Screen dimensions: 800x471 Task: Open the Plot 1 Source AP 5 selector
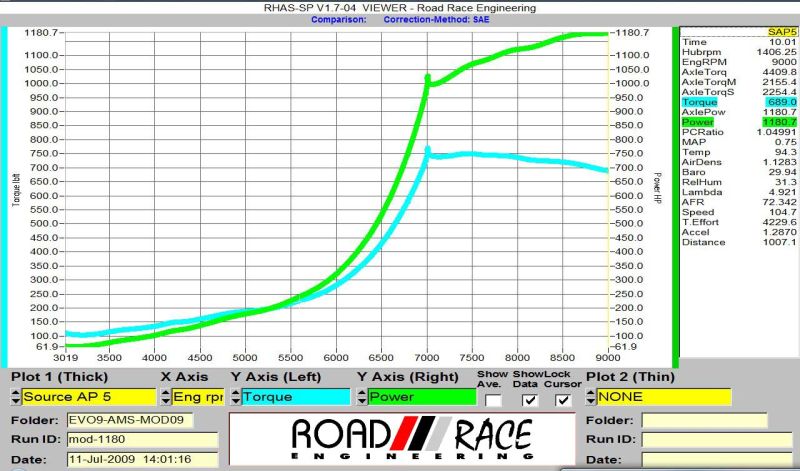[88, 397]
